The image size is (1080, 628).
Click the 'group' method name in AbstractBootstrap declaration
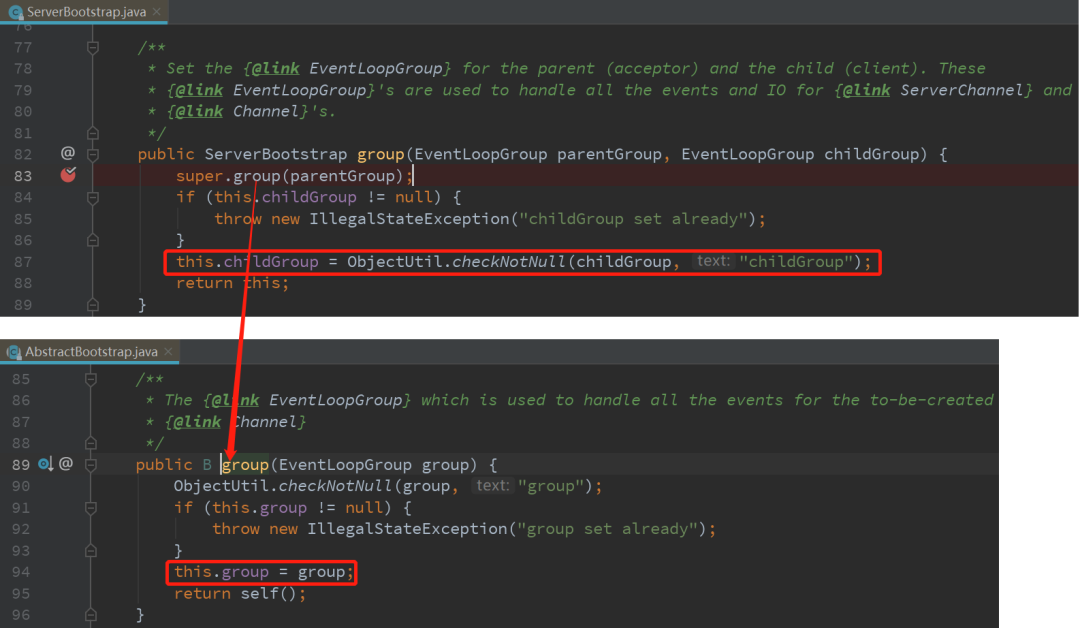click(x=245, y=465)
